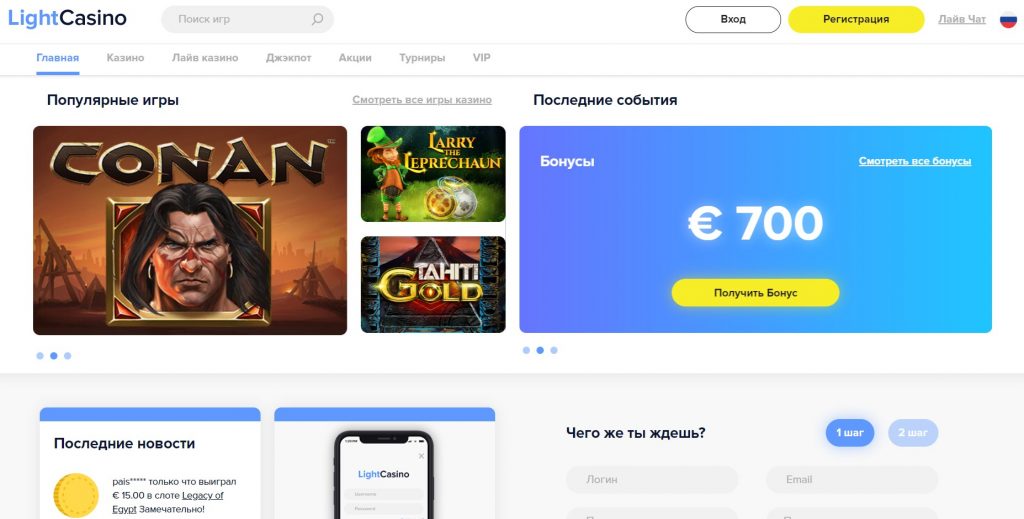Viewport: 1024px width, 519px height.
Task: Open the Казино tab
Action: 125,57
